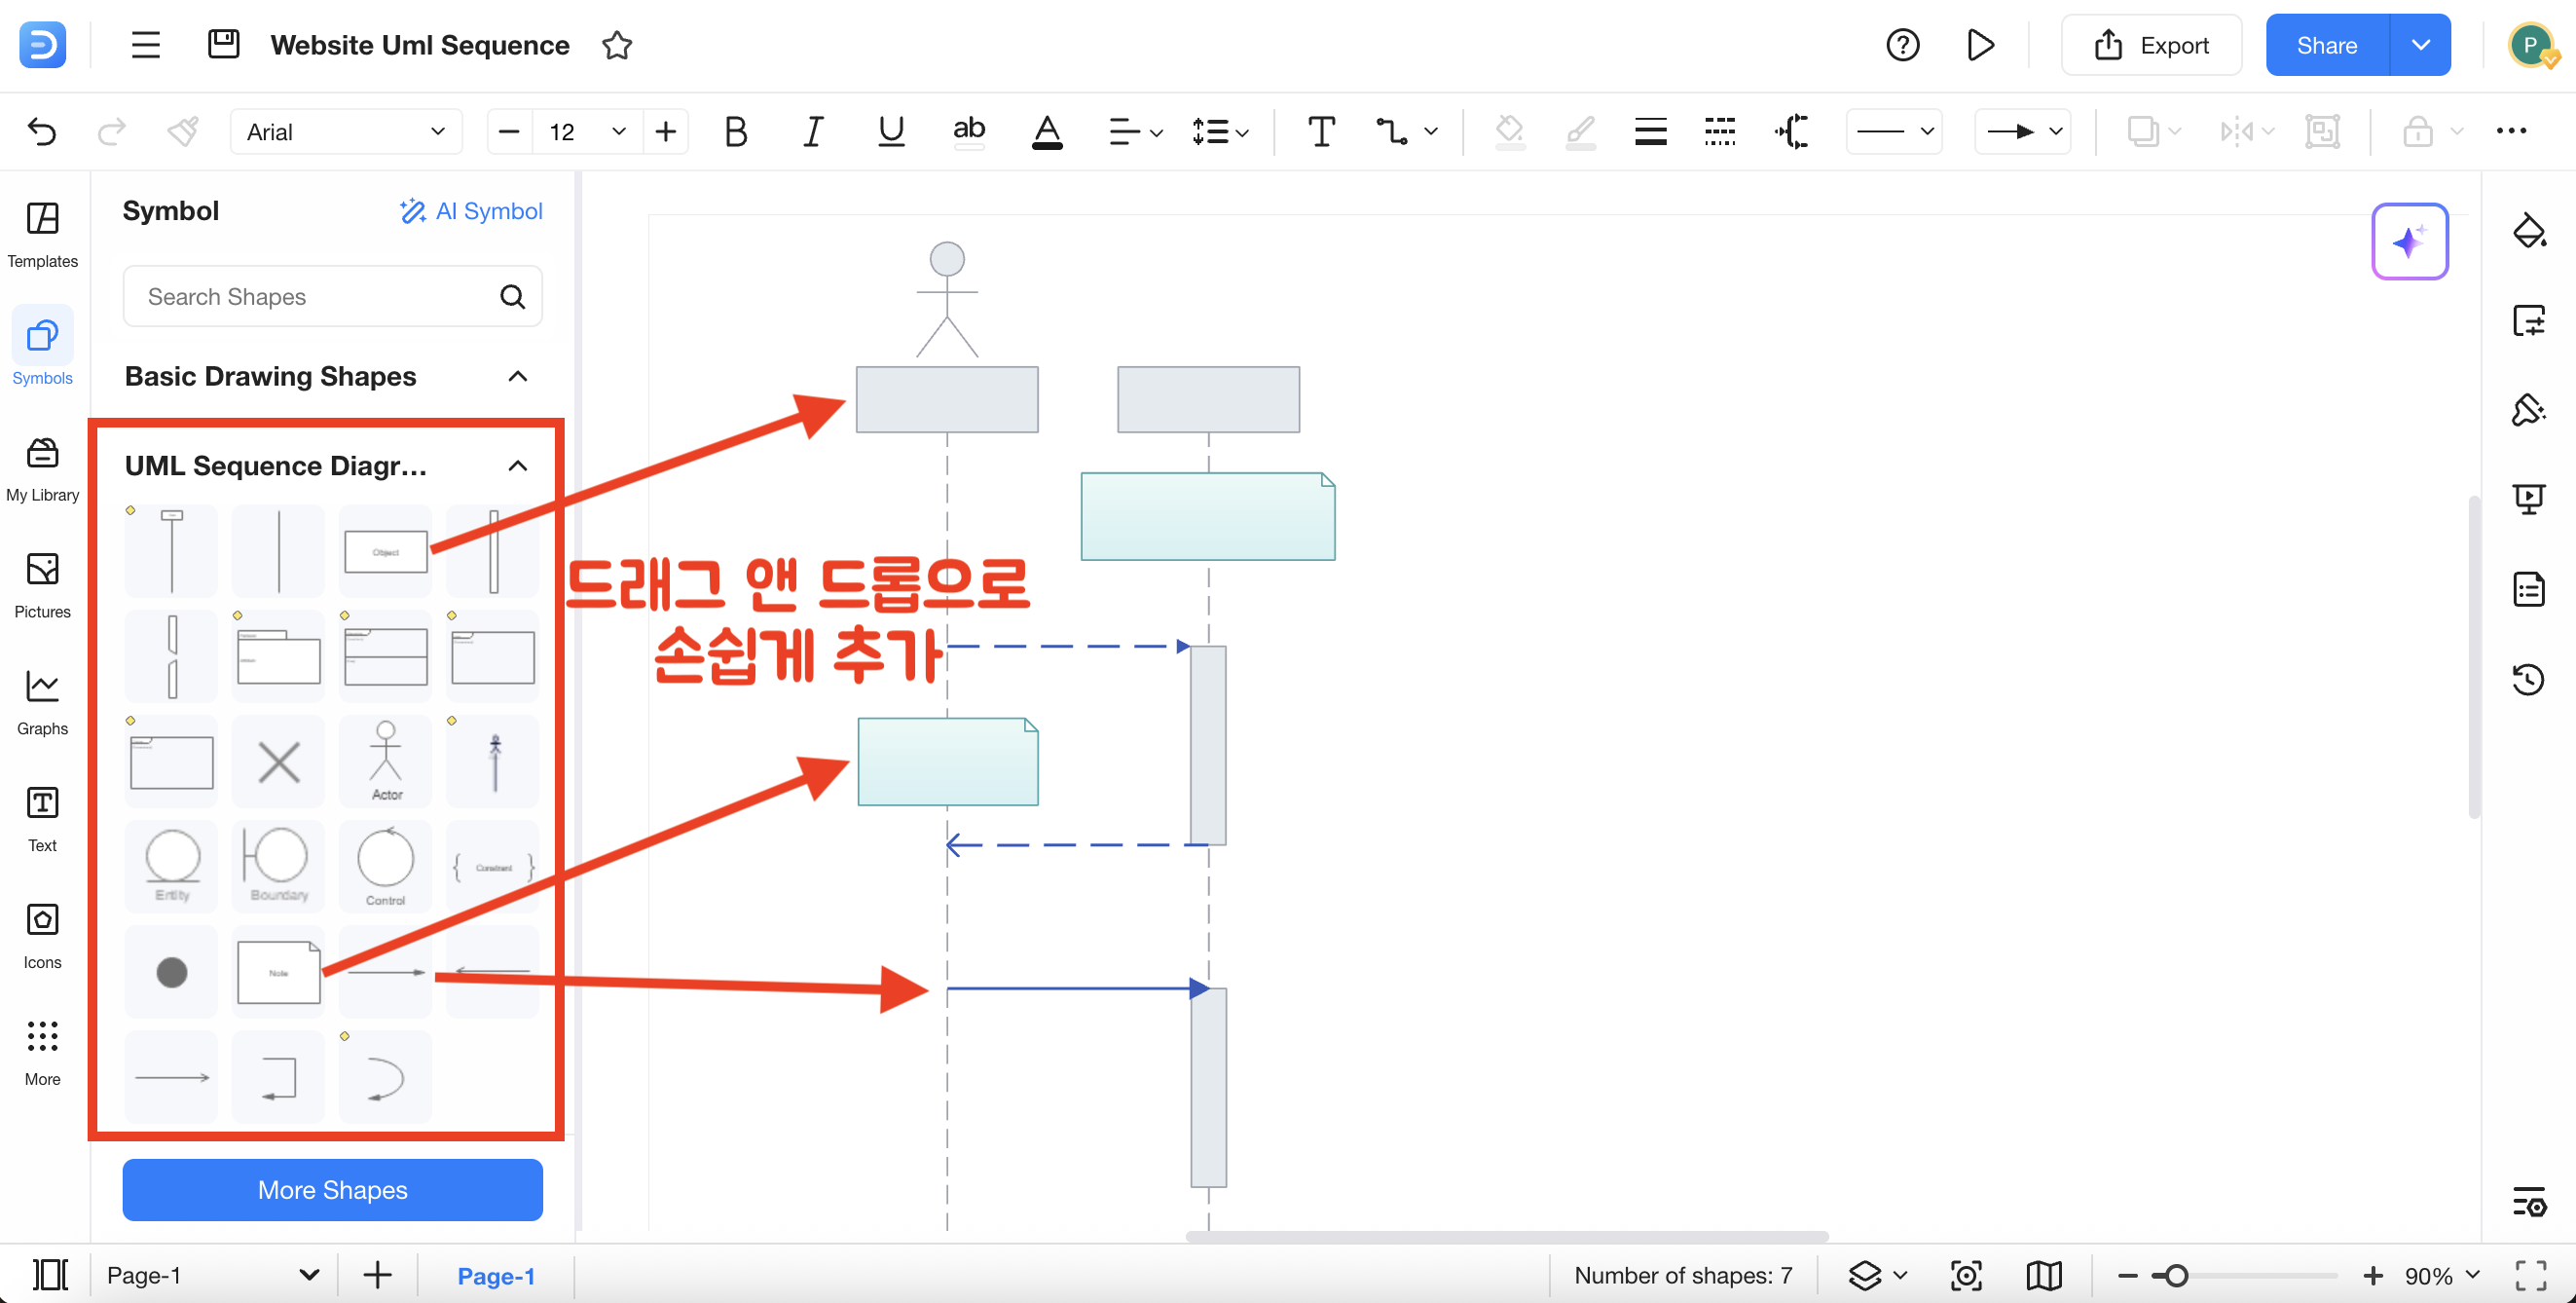
Task: Open the Pictures sidebar panel
Action: pos(42,586)
